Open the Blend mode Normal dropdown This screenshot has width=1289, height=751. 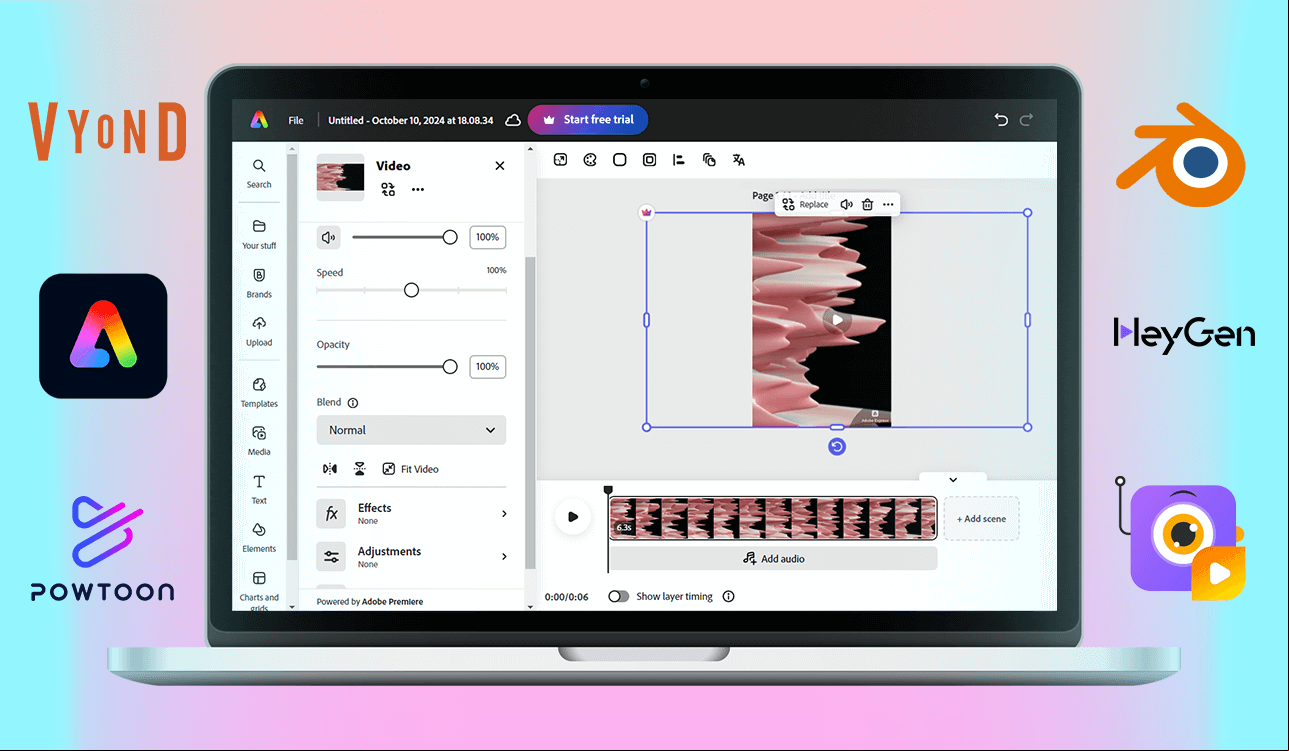411,430
